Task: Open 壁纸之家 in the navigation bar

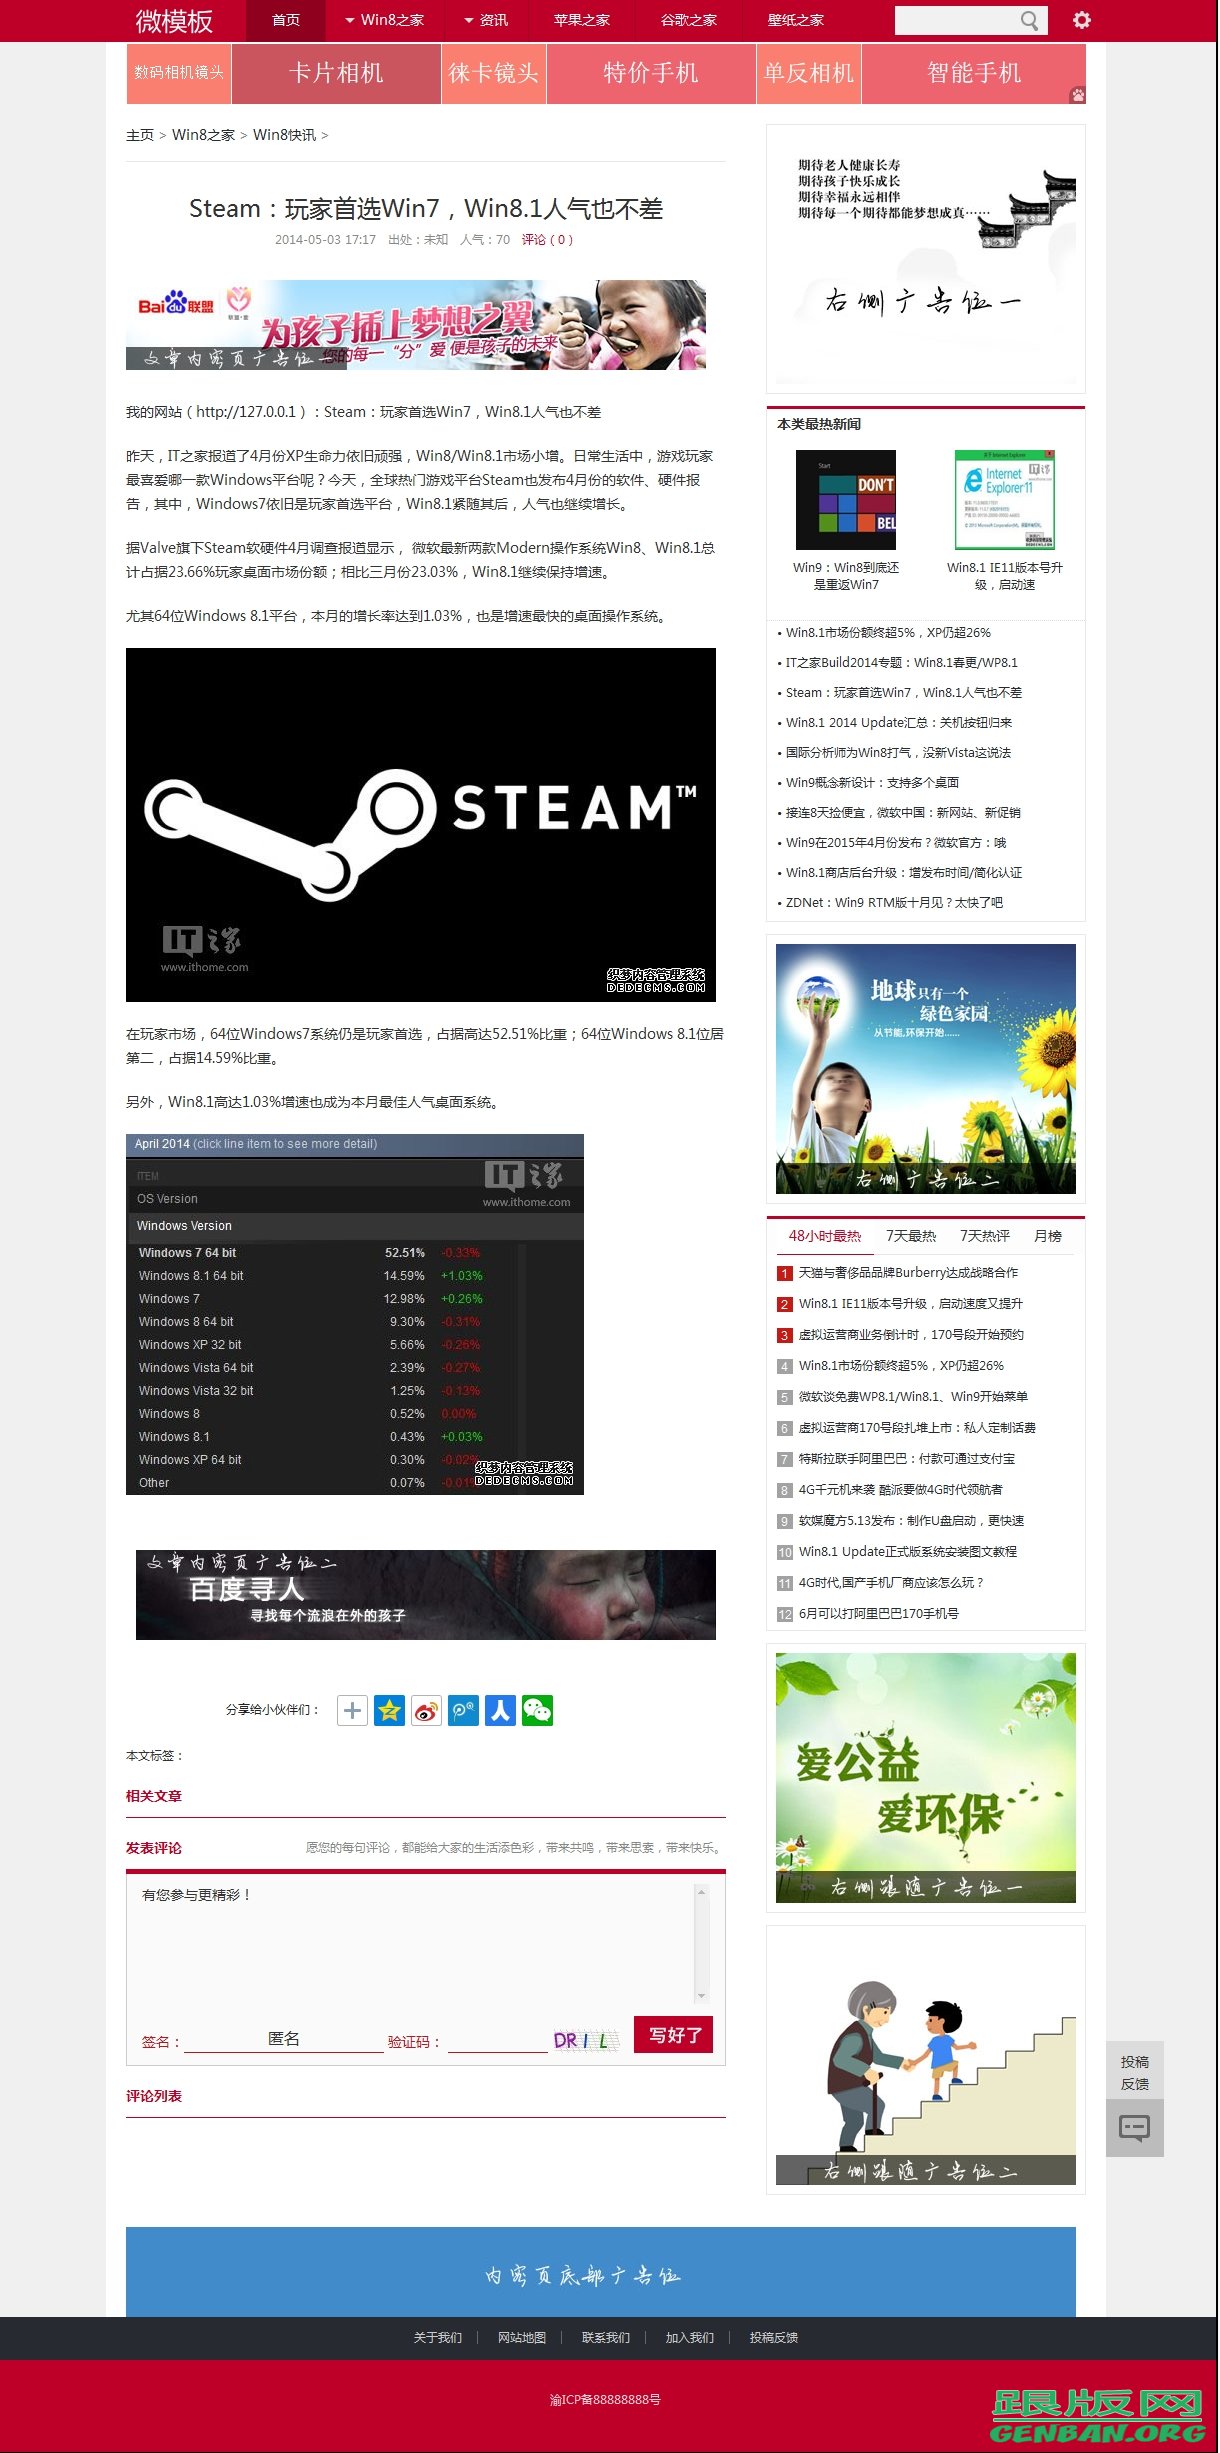Action: 796,20
